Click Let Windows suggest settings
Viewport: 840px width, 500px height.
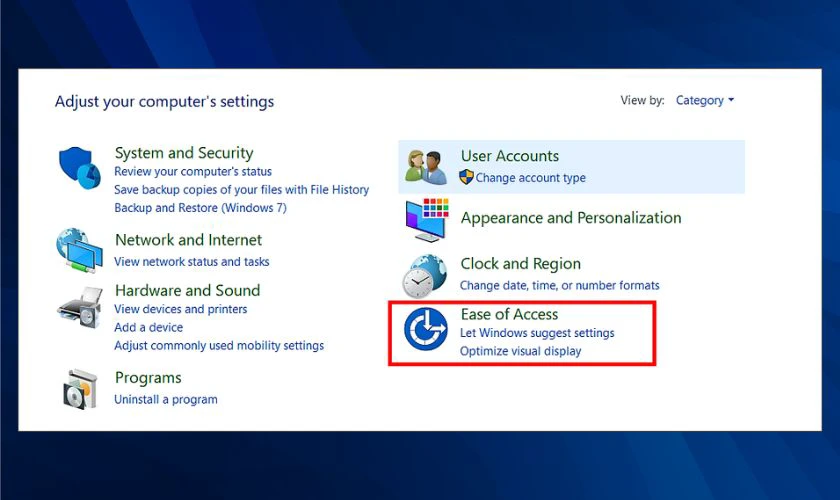[x=537, y=333]
